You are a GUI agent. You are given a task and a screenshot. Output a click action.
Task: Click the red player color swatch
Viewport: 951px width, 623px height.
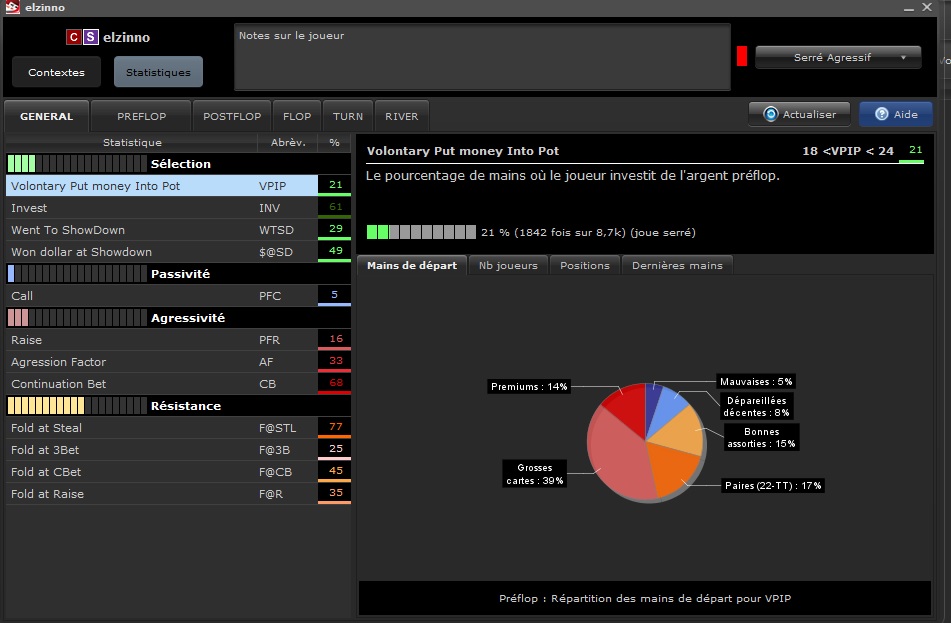[x=742, y=56]
